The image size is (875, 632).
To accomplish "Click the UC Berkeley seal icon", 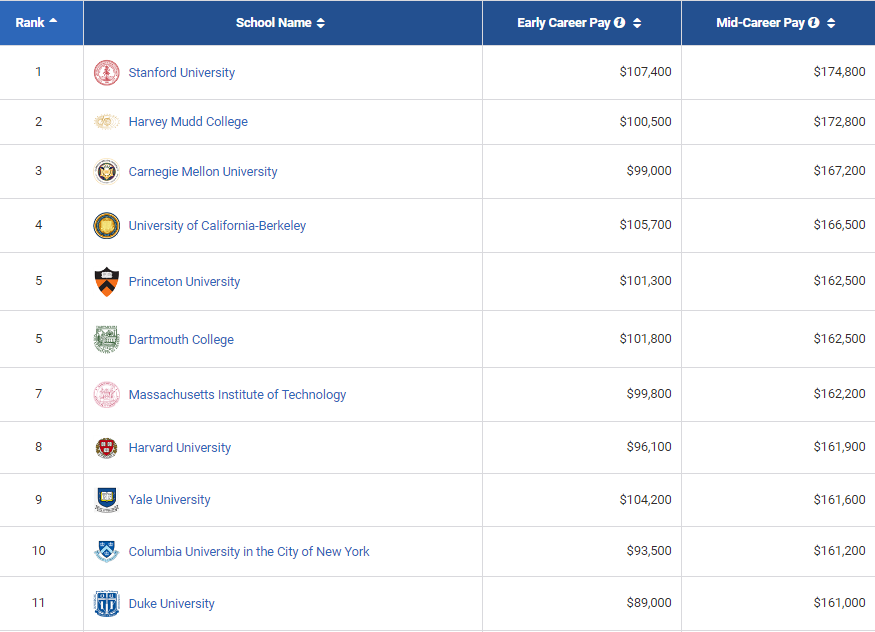I will (x=107, y=225).
